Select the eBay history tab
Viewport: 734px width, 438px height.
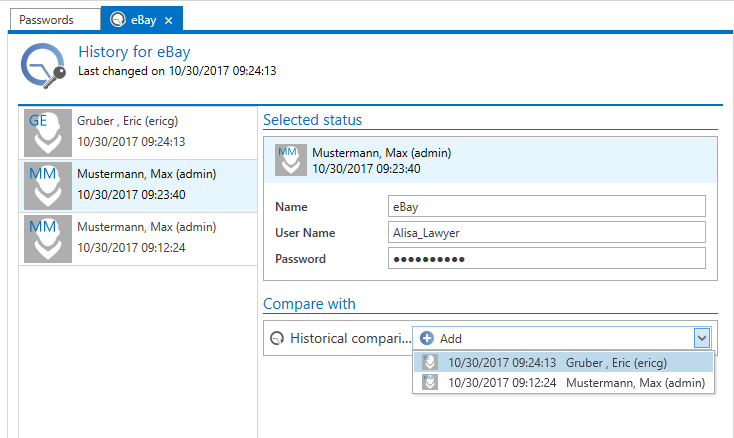pos(143,20)
